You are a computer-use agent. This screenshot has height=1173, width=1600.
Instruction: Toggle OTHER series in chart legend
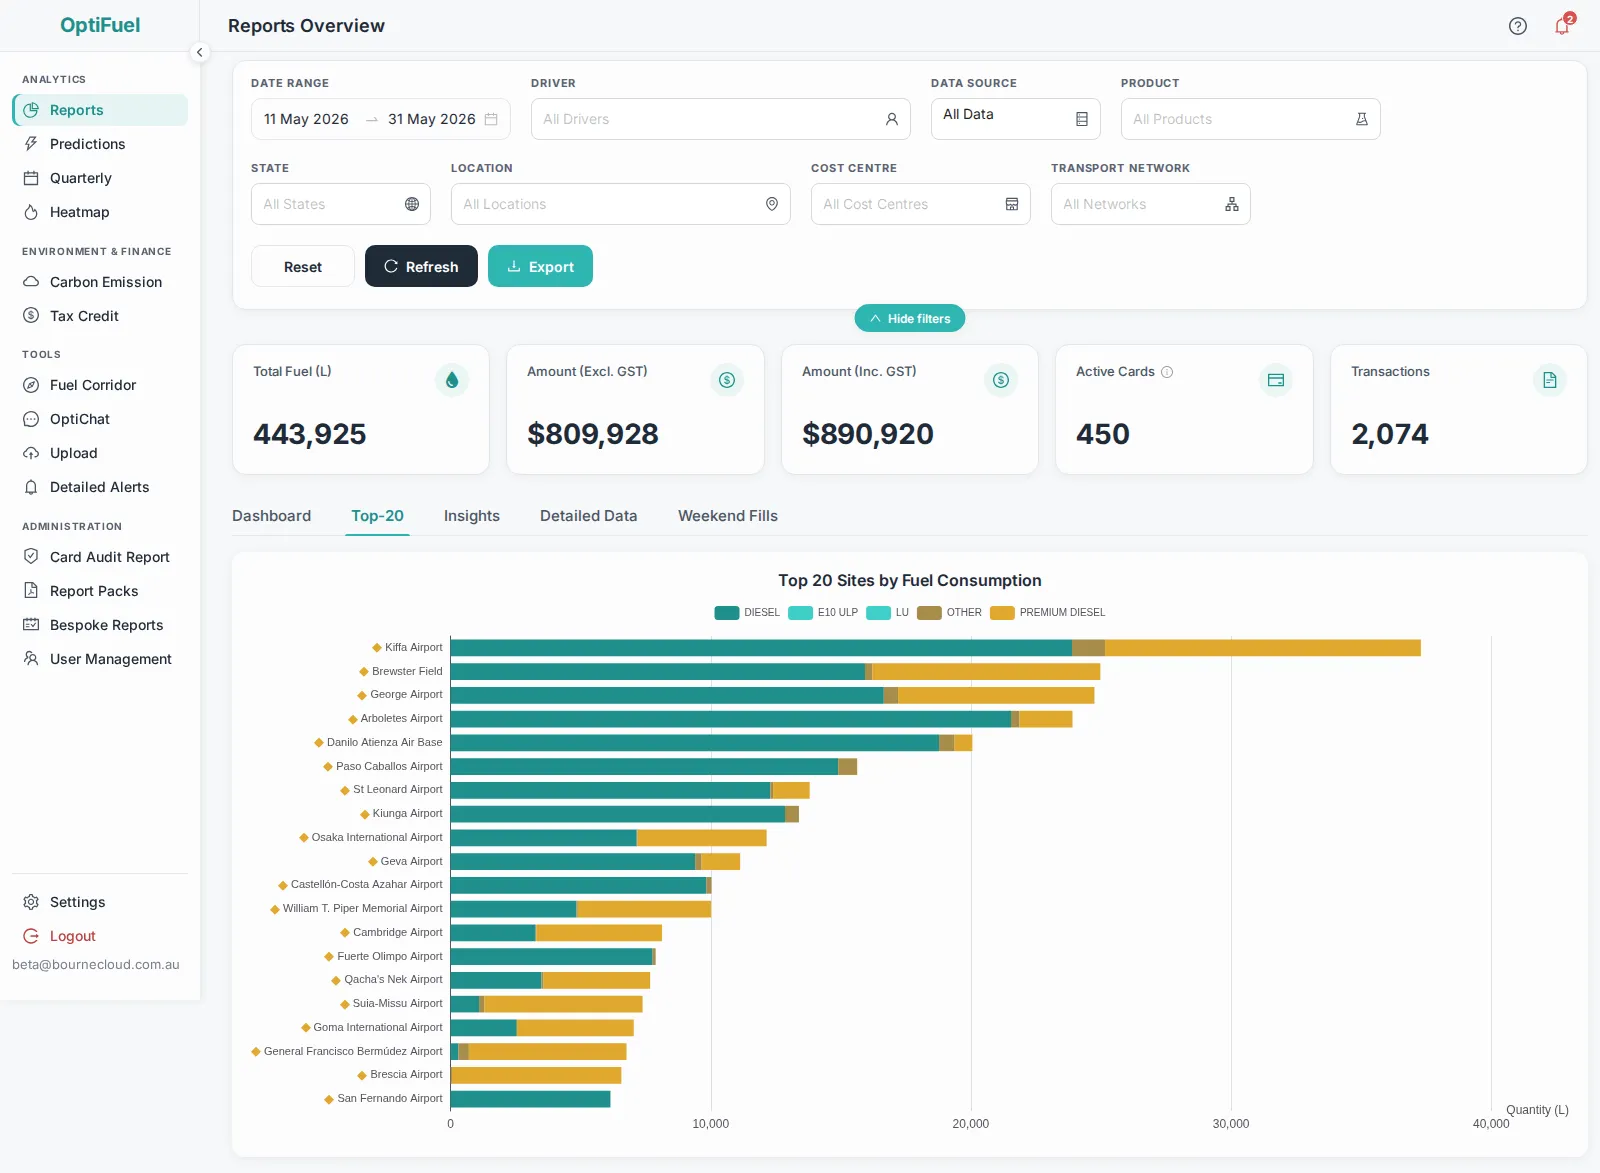(x=950, y=613)
